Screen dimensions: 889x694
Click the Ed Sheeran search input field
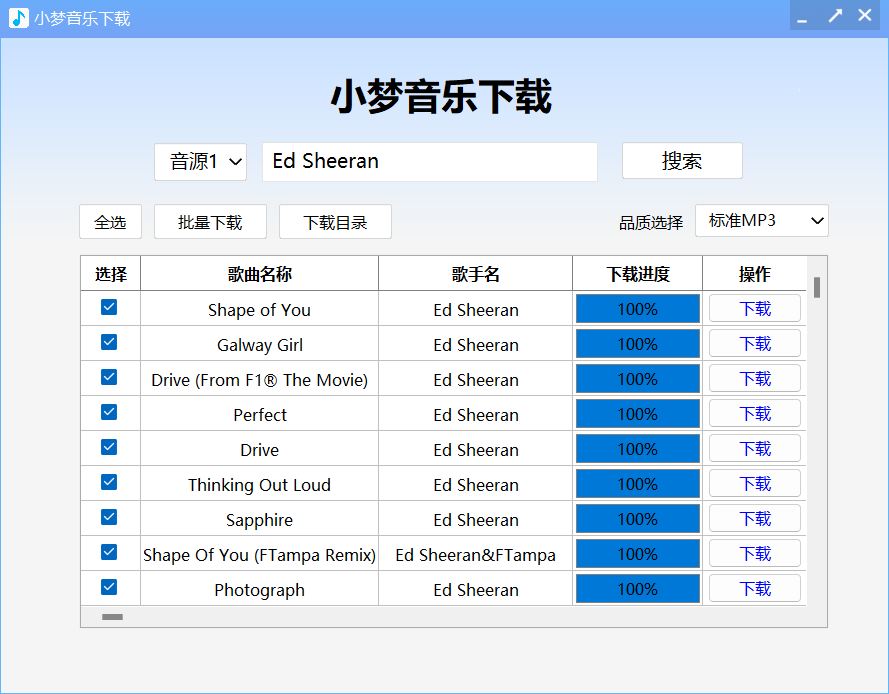click(430, 162)
